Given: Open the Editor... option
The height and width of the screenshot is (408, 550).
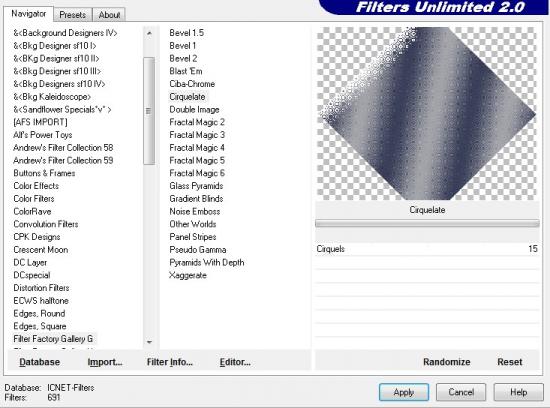Looking at the screenshot, I should tap(235, 362).
